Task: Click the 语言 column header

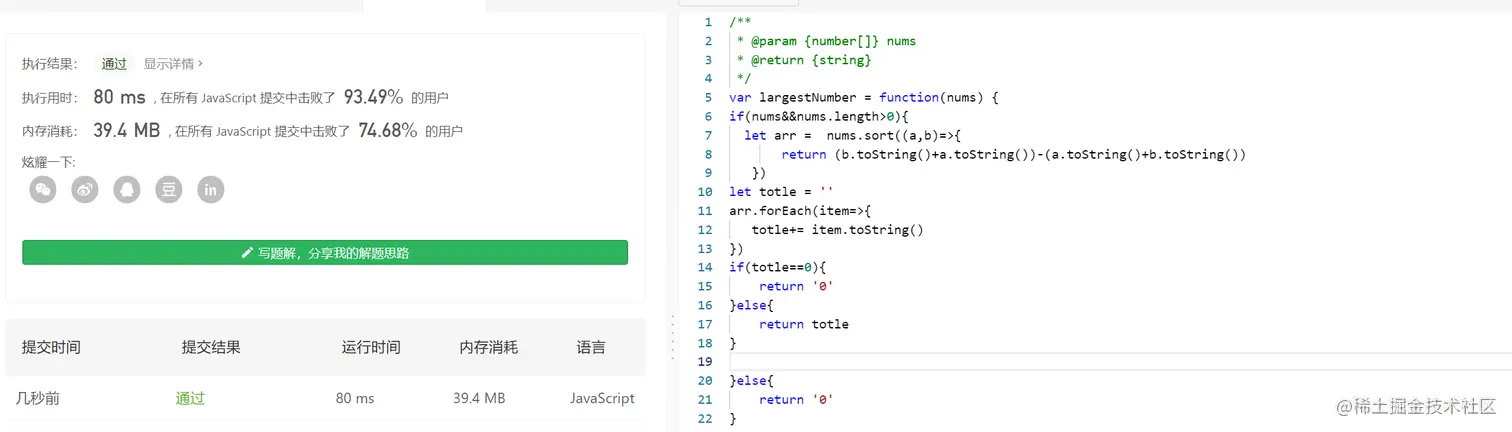Action: click(591, 347)
